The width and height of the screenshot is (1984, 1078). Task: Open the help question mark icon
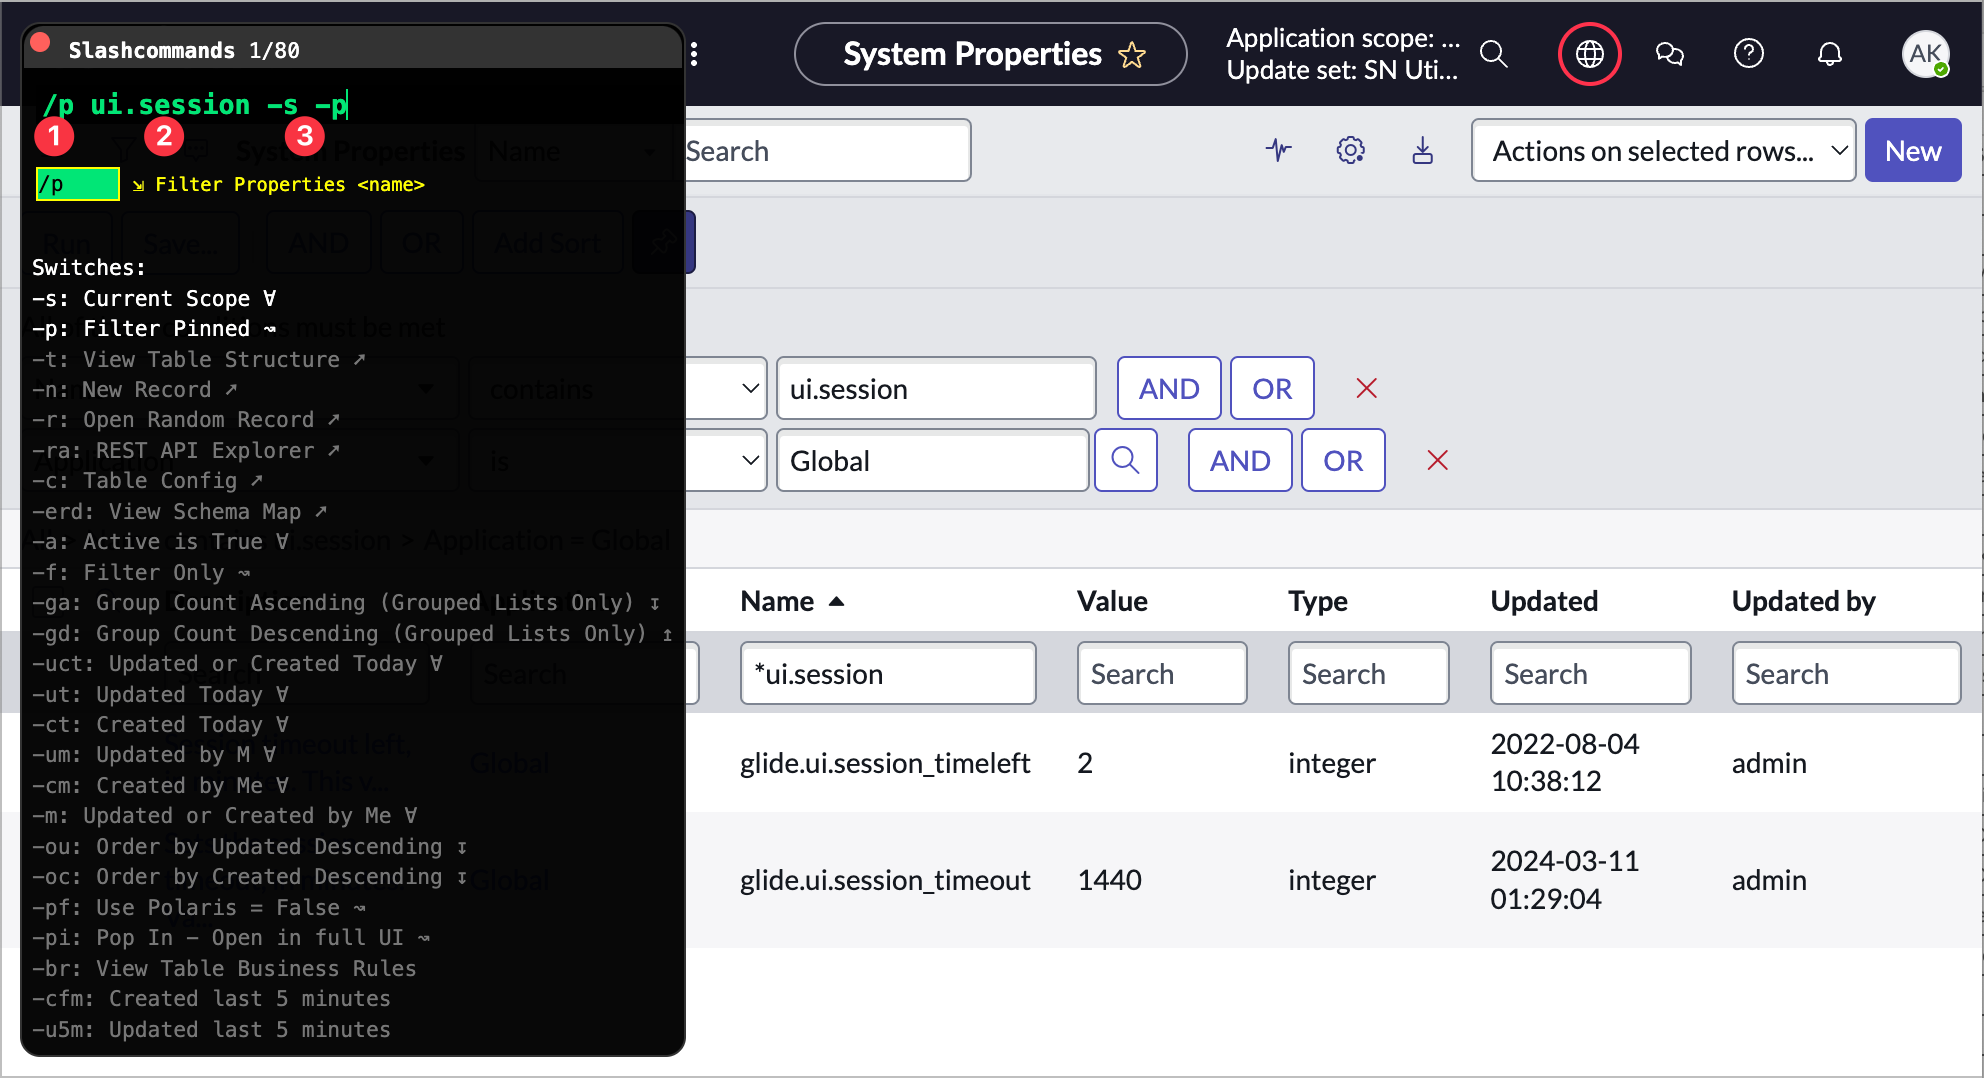coord(1749,54)
